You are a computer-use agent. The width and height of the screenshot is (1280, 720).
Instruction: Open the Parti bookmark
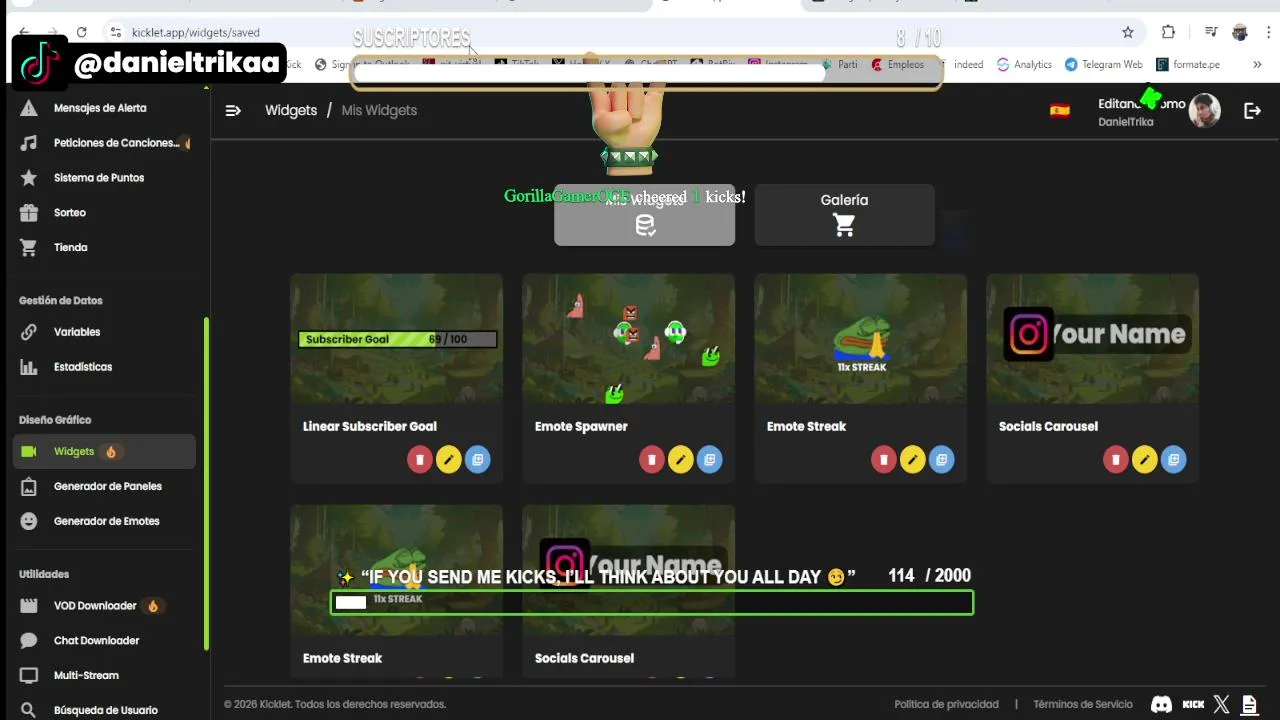coord(839,64)
